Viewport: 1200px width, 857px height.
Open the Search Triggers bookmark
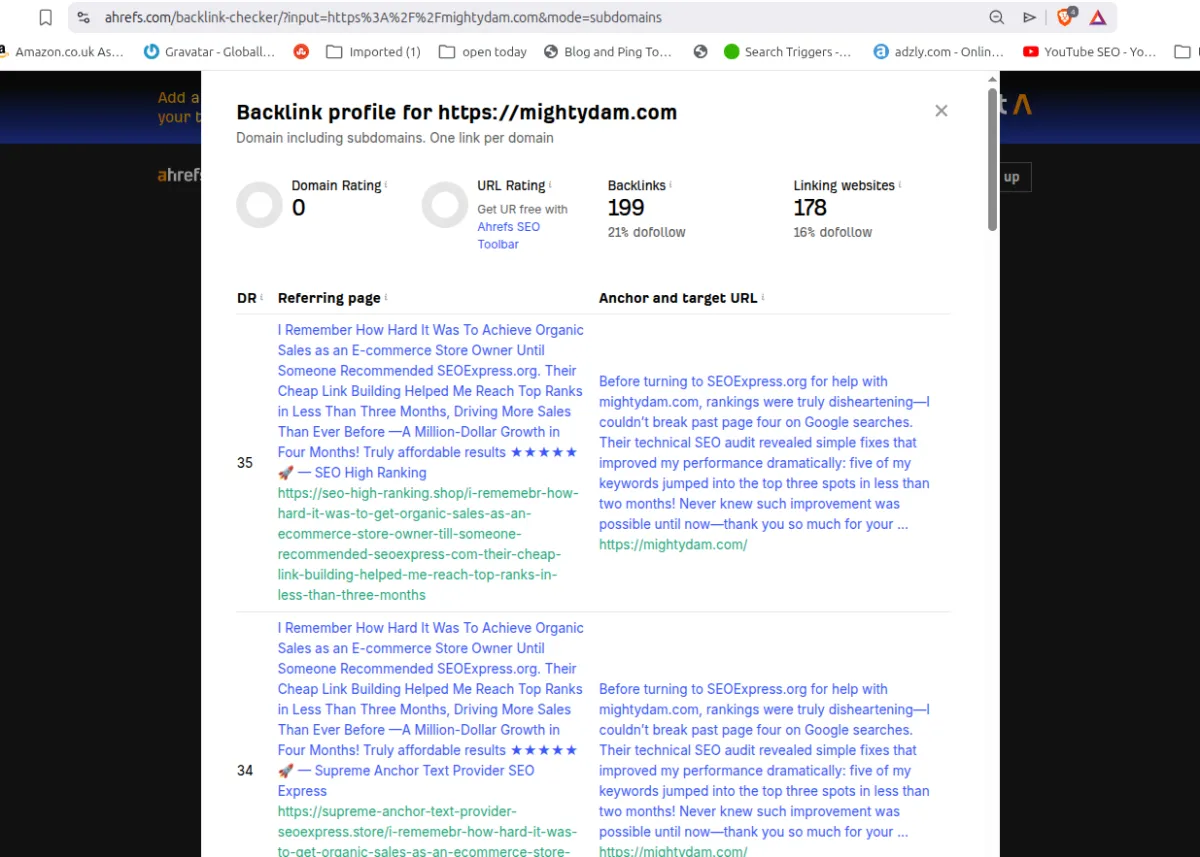tap(788, 52)
